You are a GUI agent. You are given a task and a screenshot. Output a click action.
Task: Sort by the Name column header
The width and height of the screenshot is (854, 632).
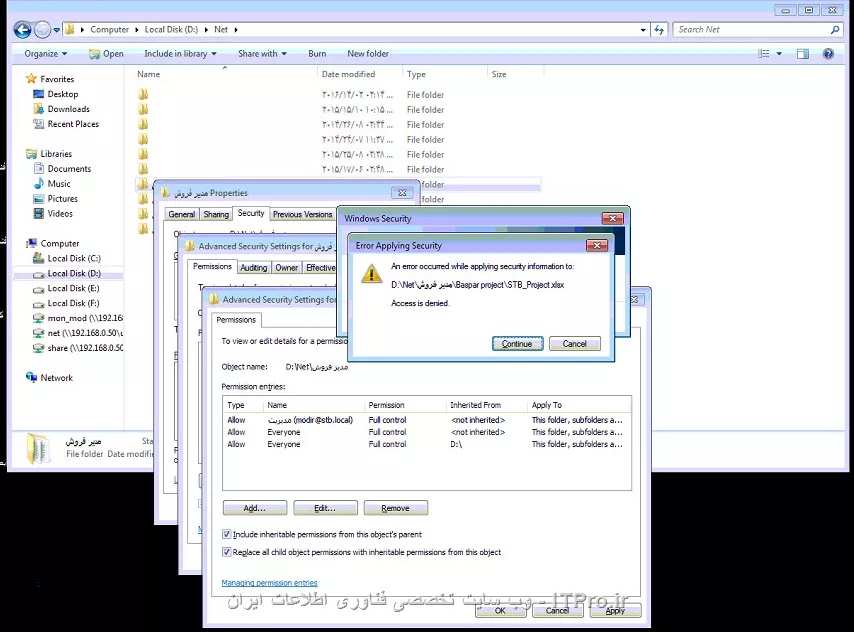click(x=225, y=74)
